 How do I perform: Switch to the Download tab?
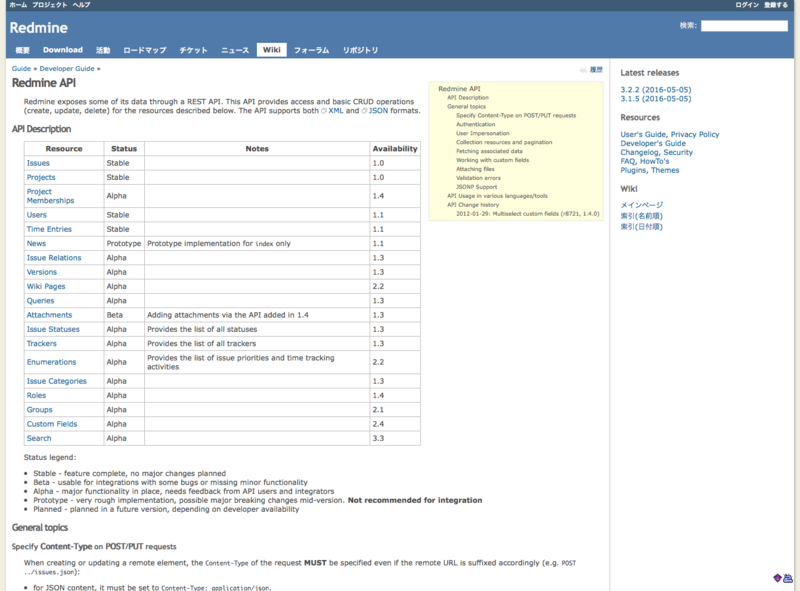coord(63,50)
